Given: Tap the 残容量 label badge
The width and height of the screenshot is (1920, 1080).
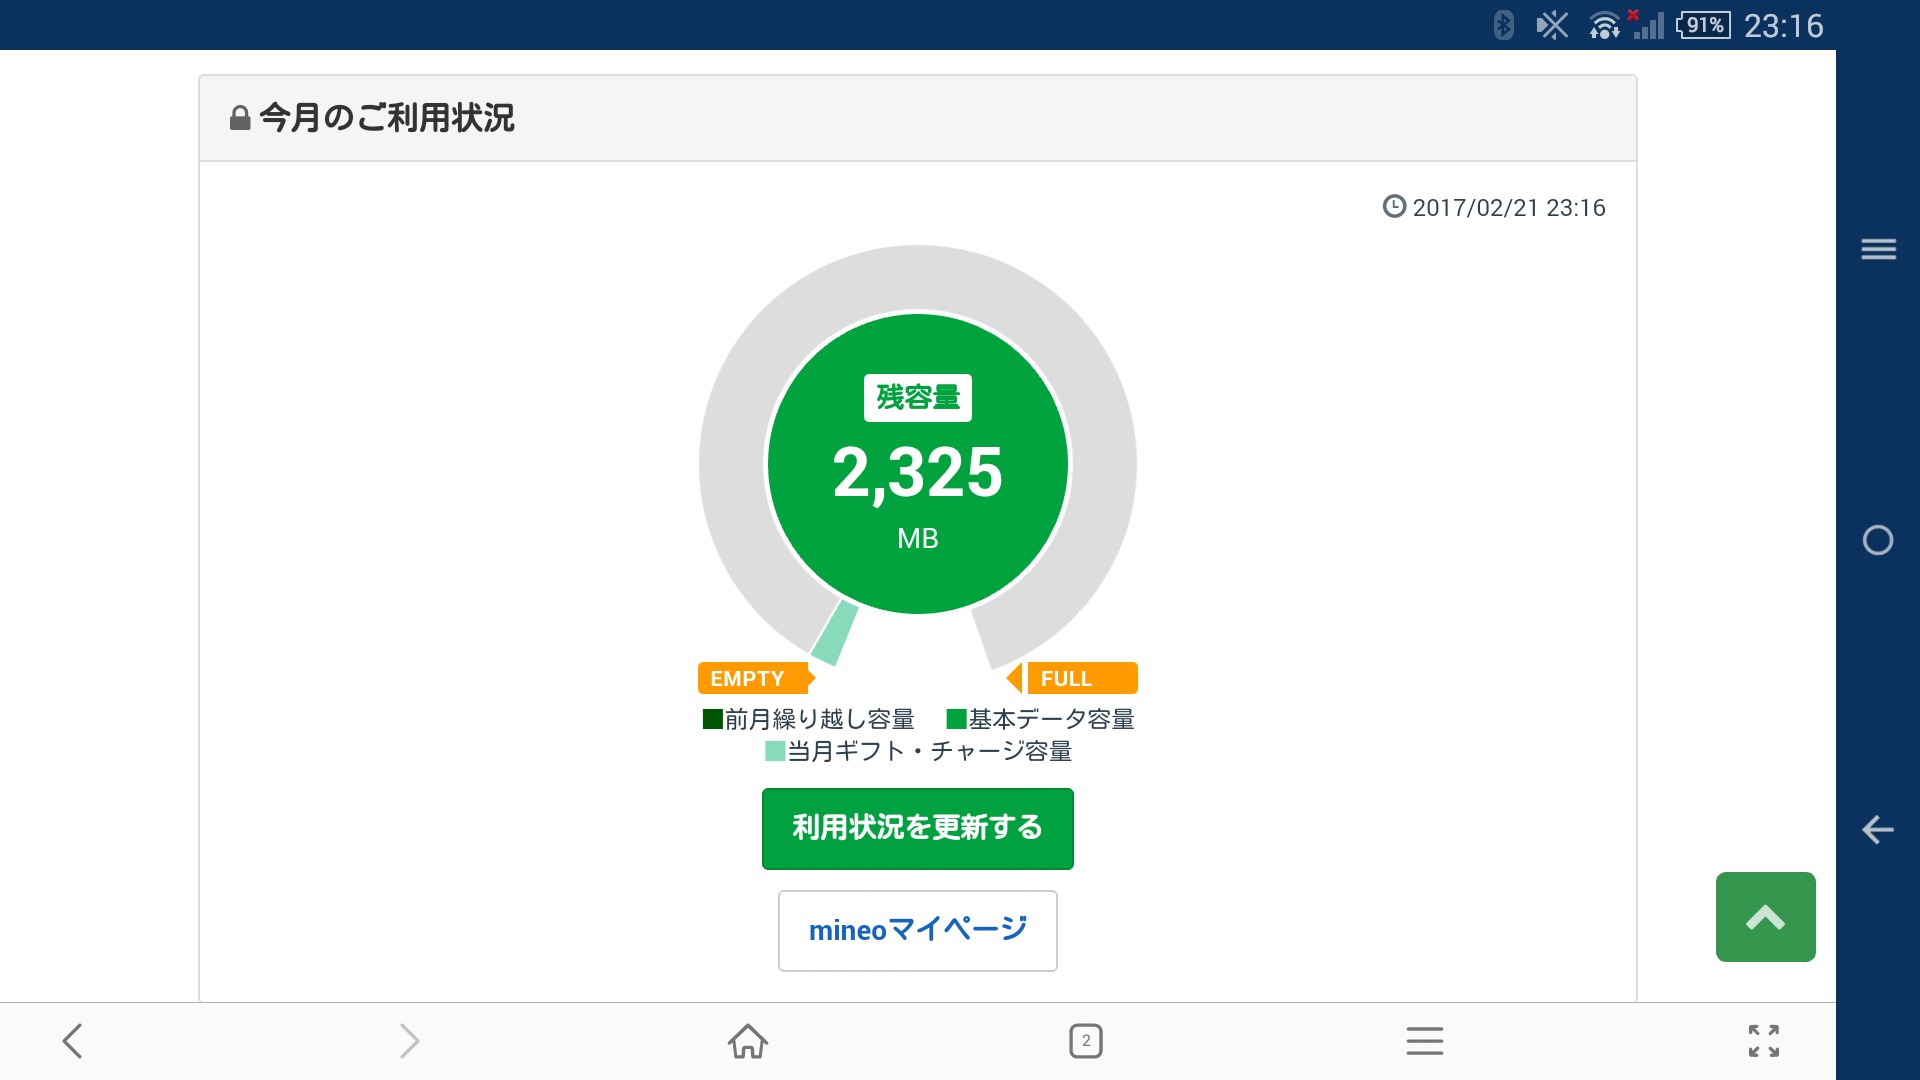Looking at the screenshot, I should coord(917,397).
